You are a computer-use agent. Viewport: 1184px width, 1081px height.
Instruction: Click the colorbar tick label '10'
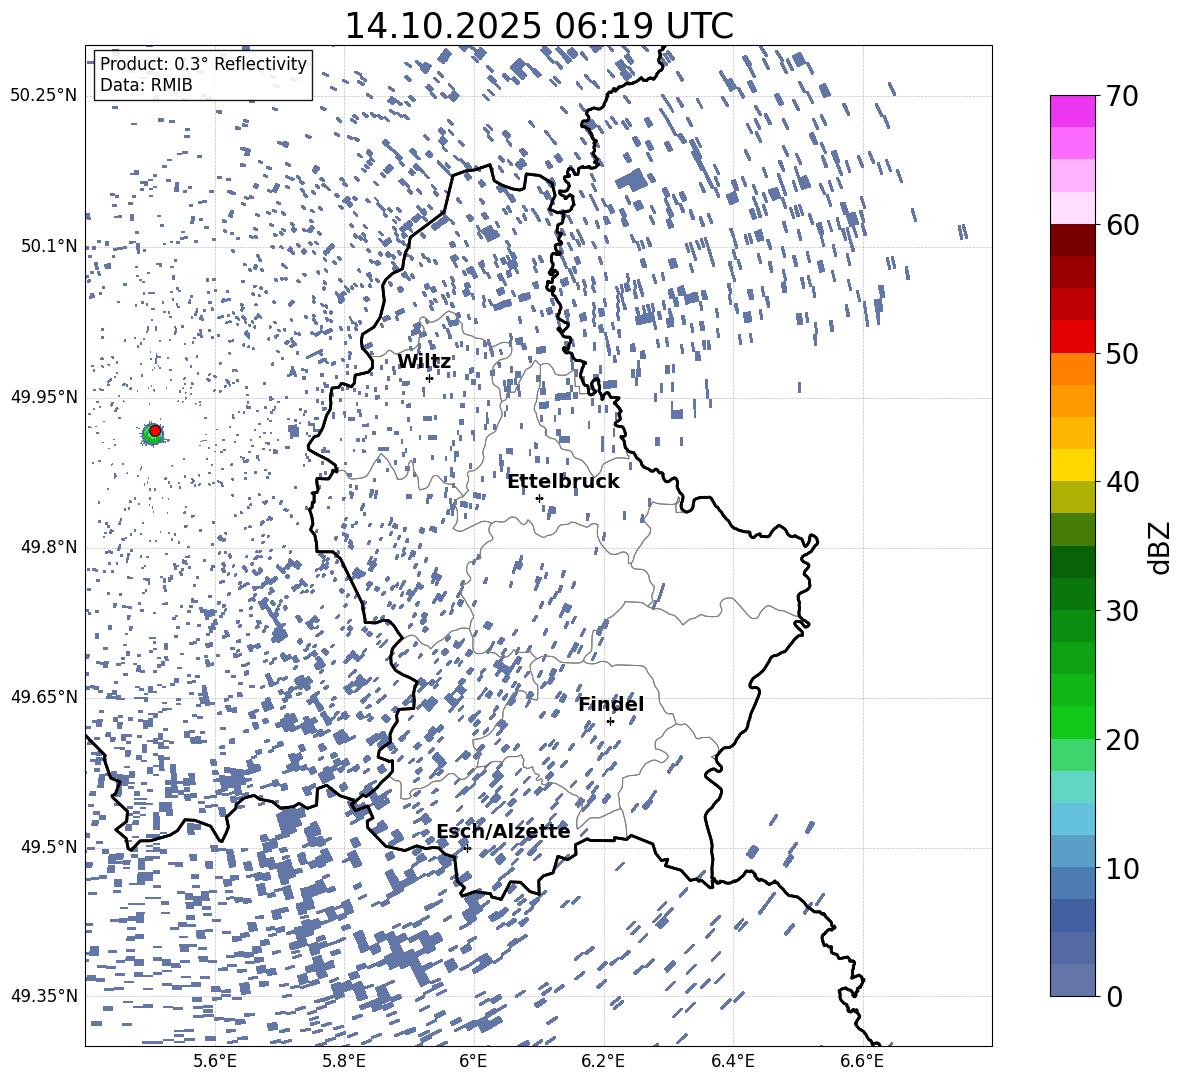click(1122, 868)
